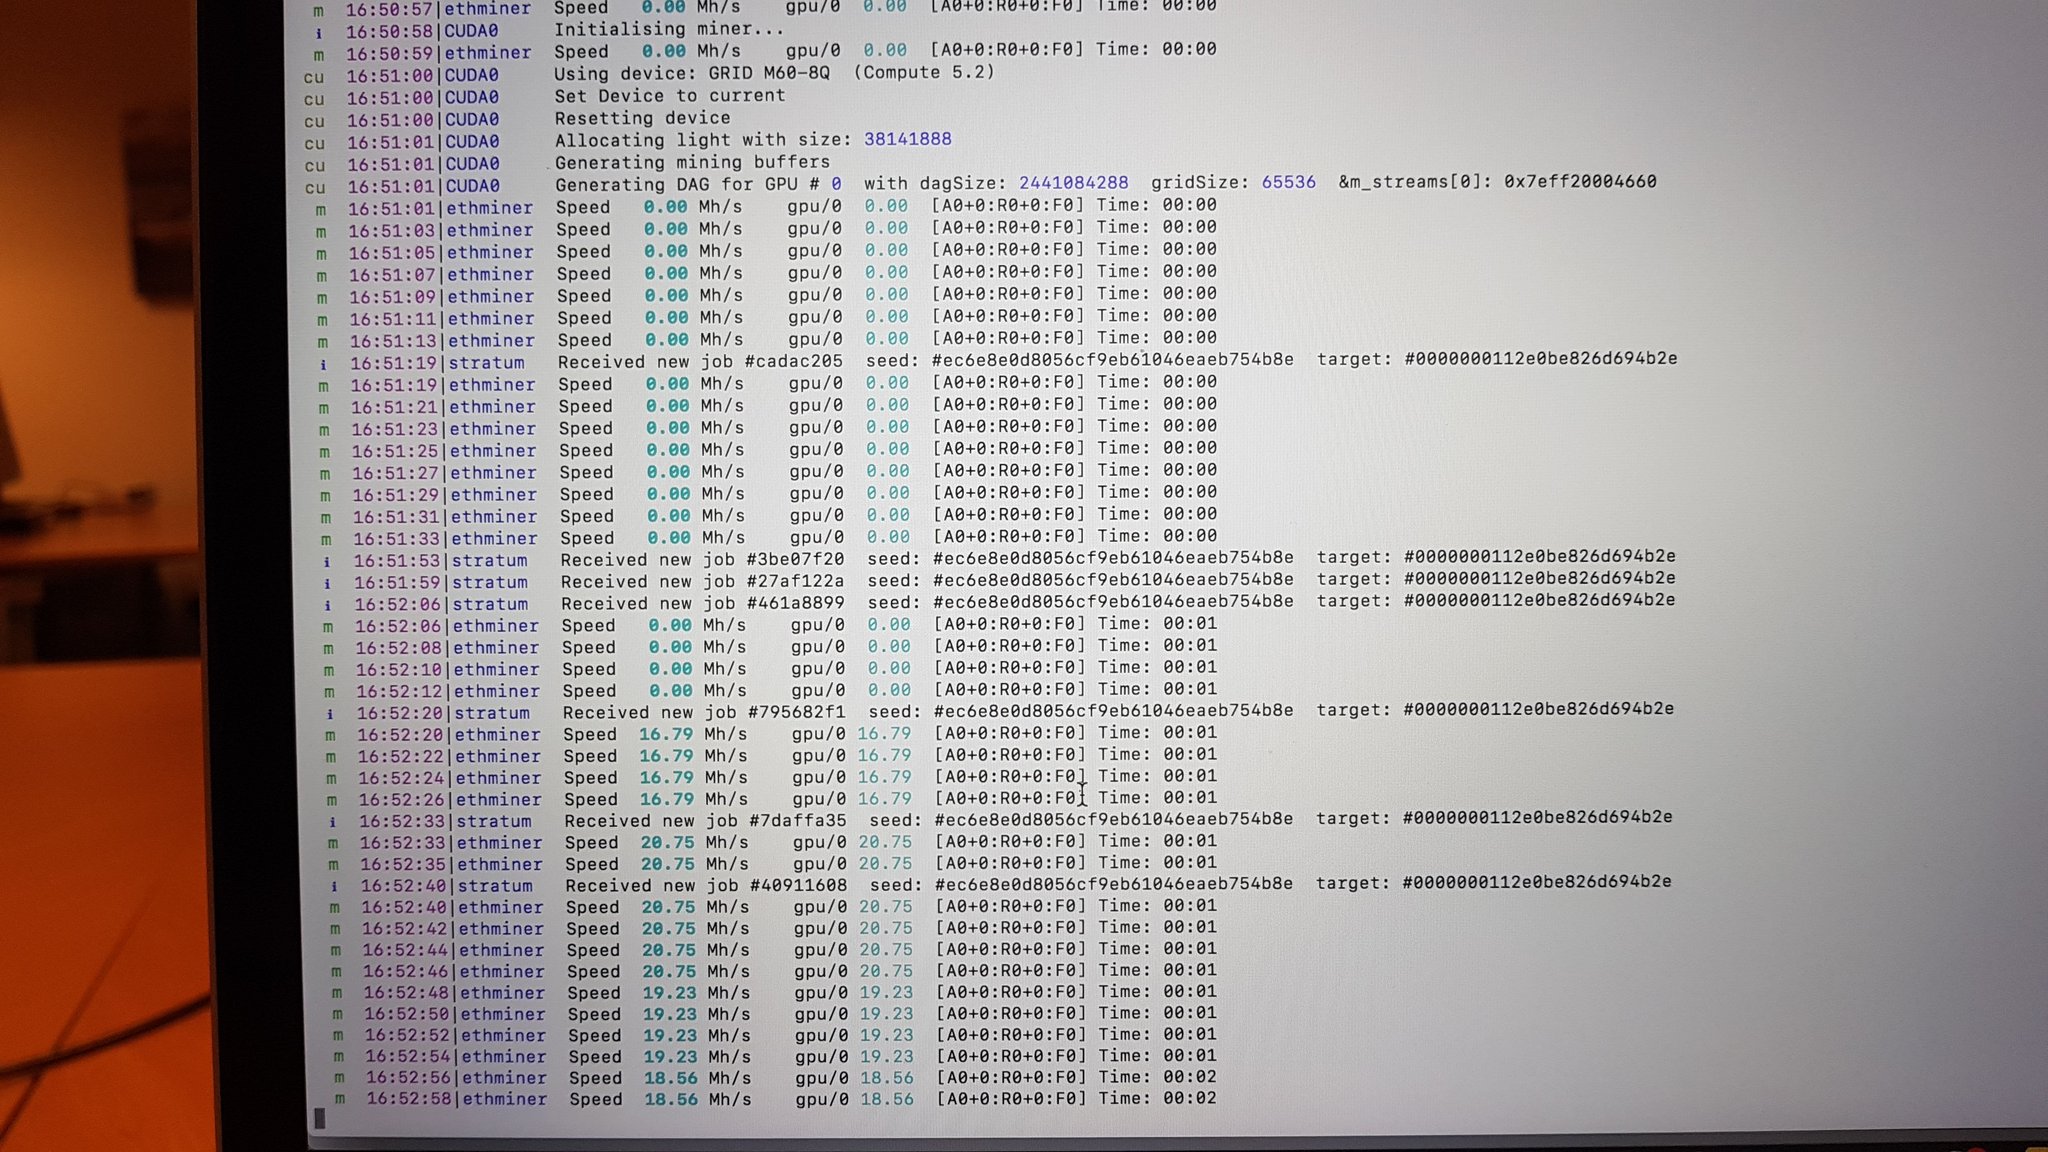
Task: Click the terminal cursor block at bottom
Action: [x=320, y=1119]
